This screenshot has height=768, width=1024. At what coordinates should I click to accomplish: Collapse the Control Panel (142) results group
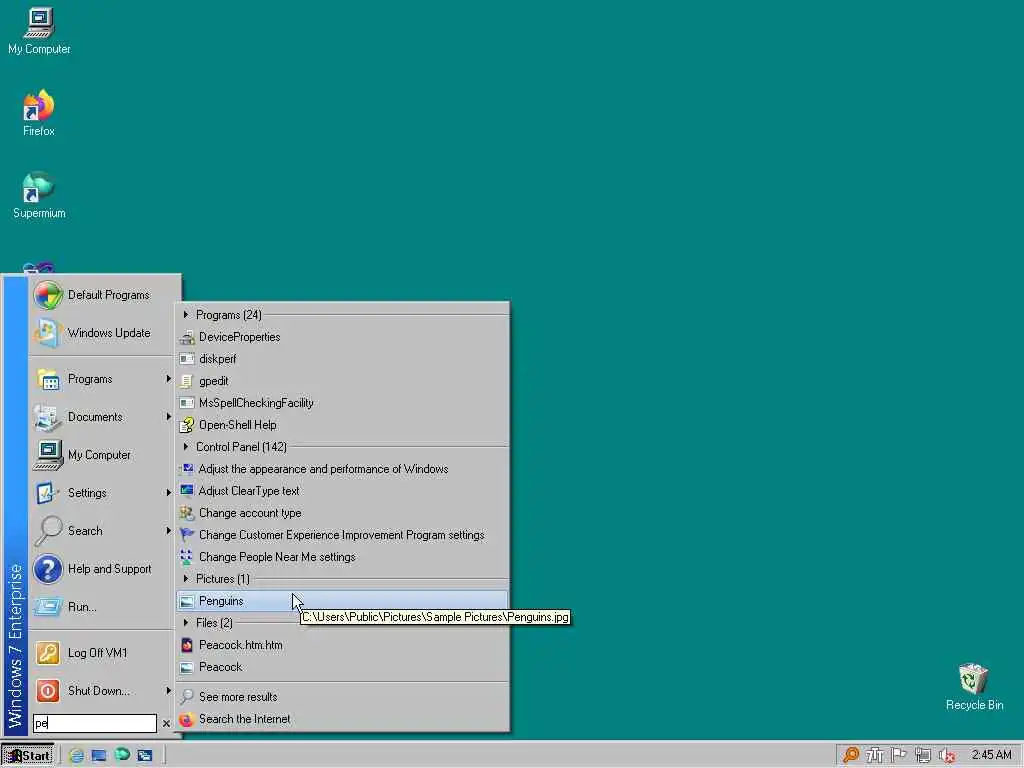click(x=186, y=447)
